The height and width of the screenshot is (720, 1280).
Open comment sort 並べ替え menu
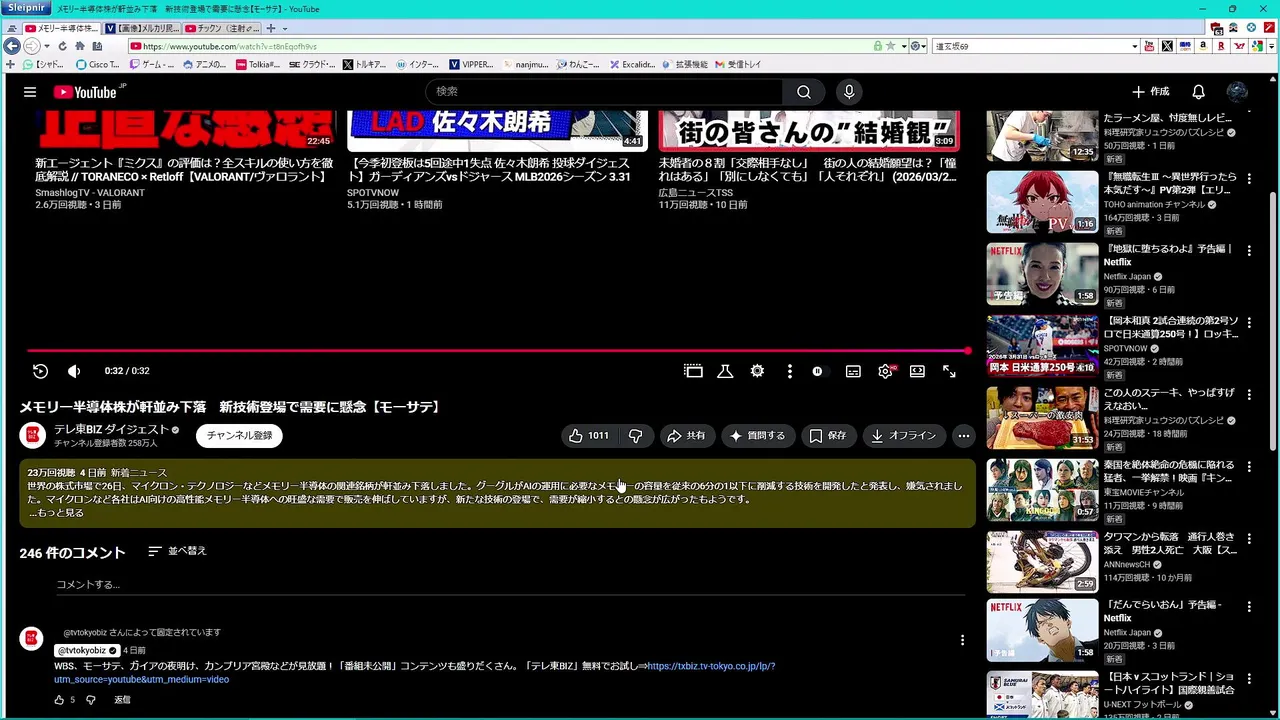(x=177, y=551)
